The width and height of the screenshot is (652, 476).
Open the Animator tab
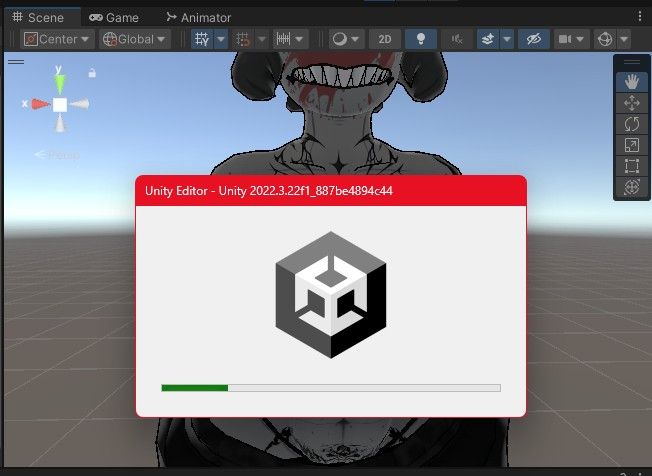coord(198,17)
